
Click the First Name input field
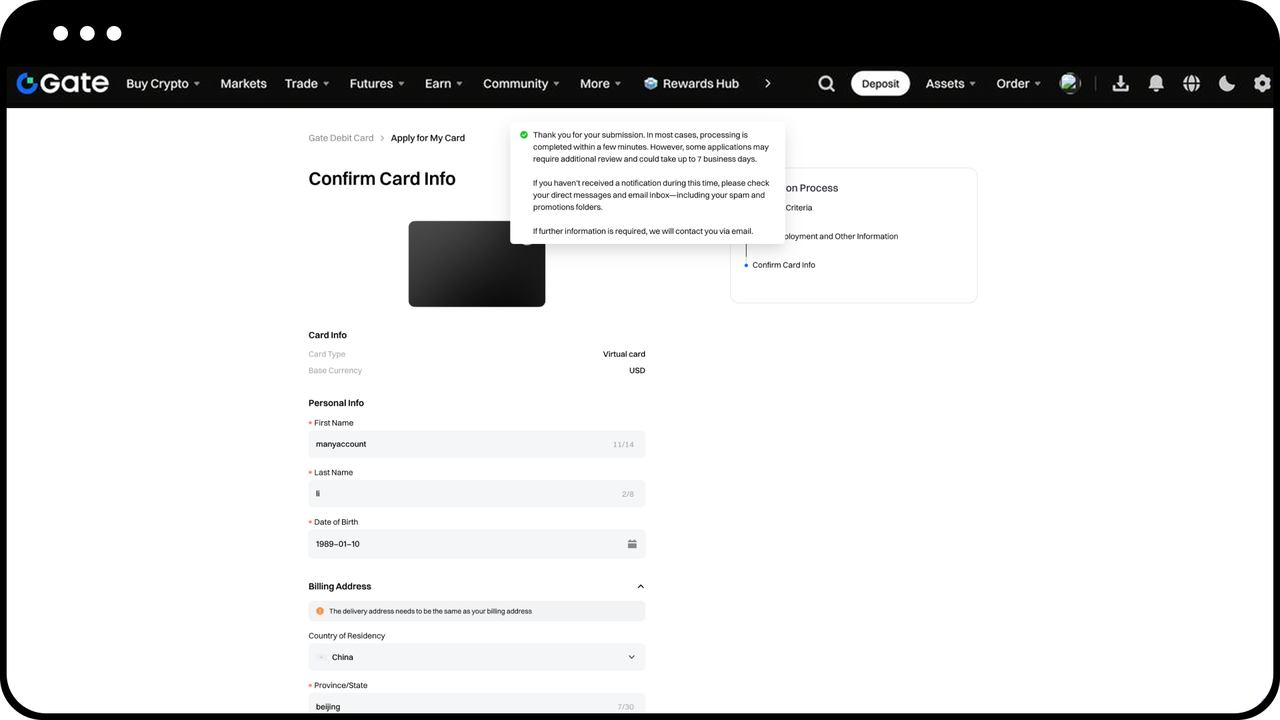tap(477, 444)
